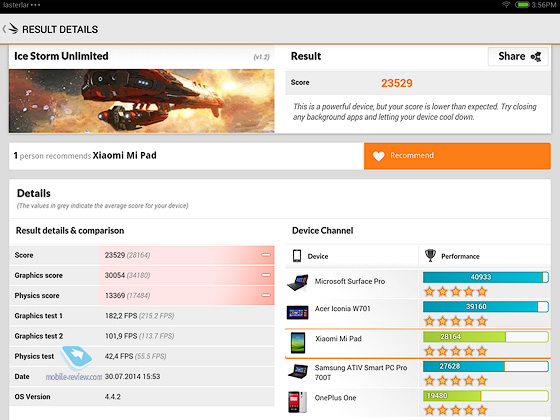Tap the RESULT DETAILS header title
The width and height of the screenshot is (560, 420).
[x=60, y=29]
